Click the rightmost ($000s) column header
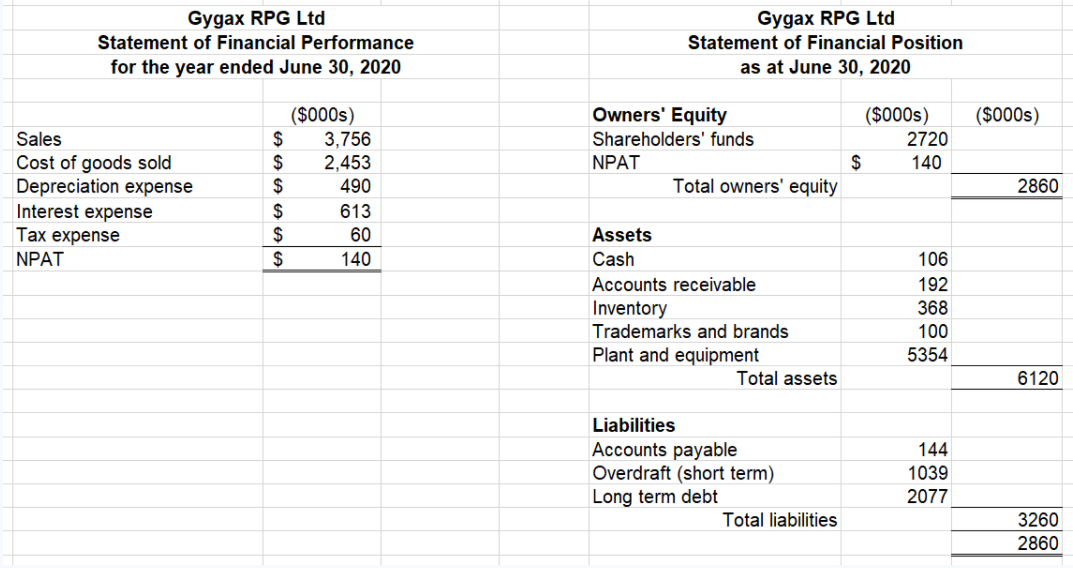Image resolution: width=1073 pixels, height=568 pixels. 1007,115
